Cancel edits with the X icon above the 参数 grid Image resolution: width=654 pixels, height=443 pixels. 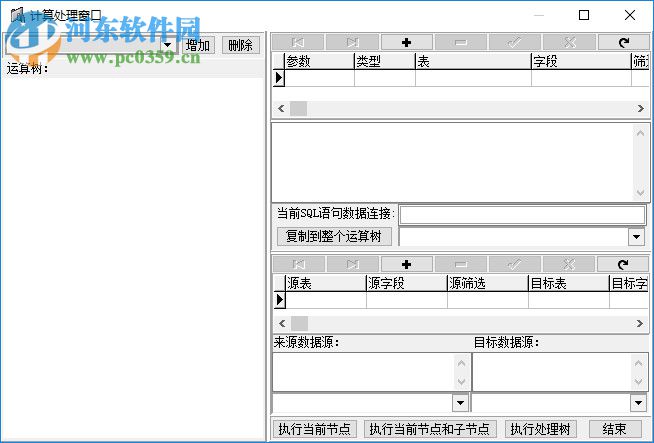click(569, 42)
